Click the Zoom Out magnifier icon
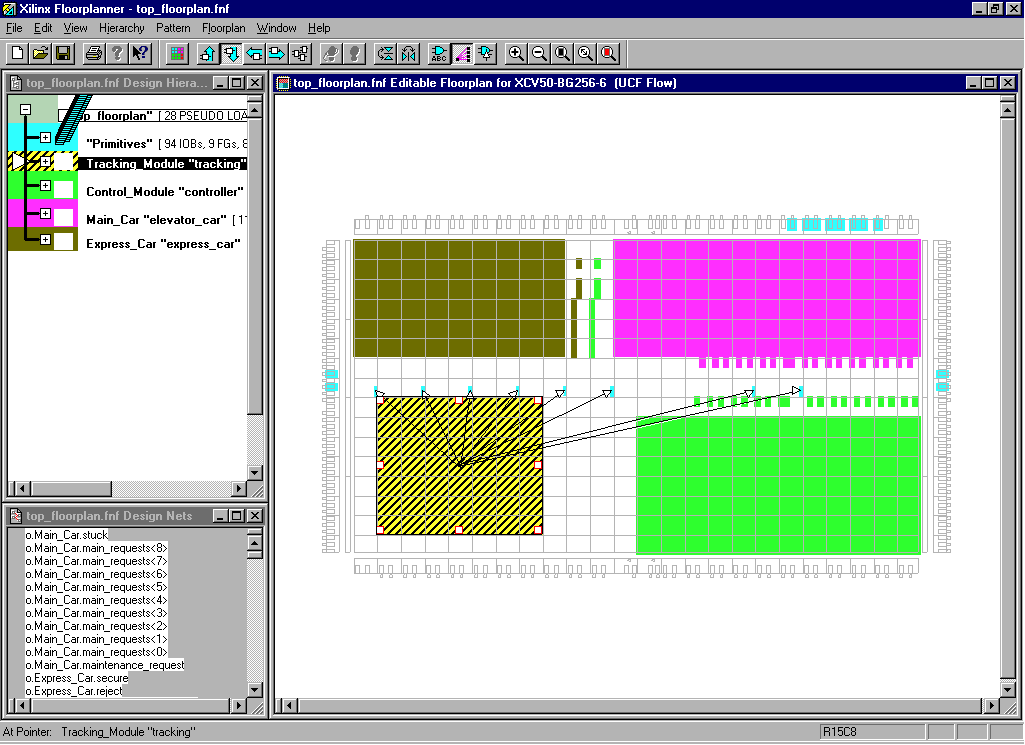 click(x=540, y=53)
